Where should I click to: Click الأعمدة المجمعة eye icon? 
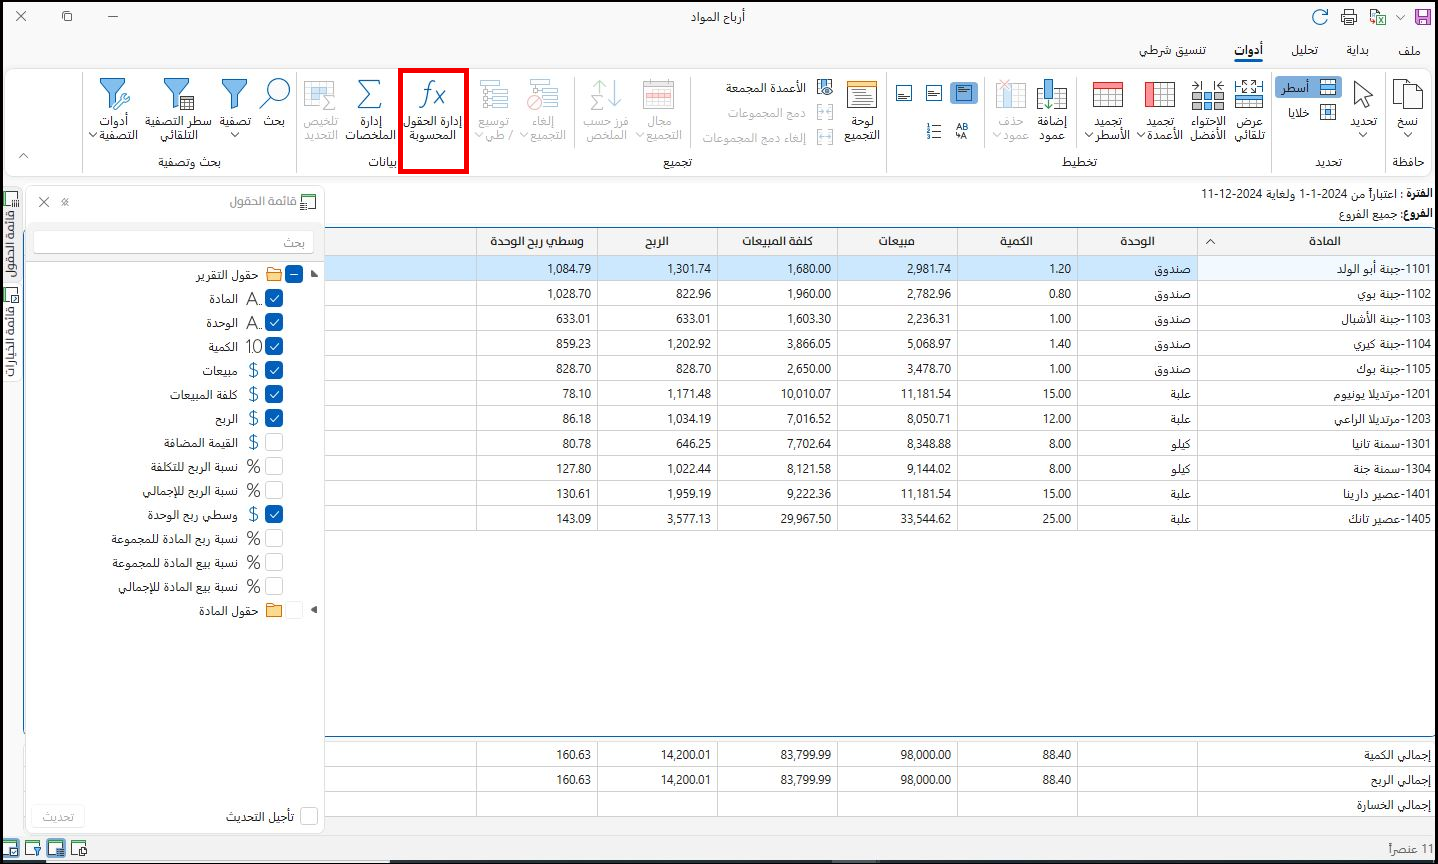[x=825, y=88]
